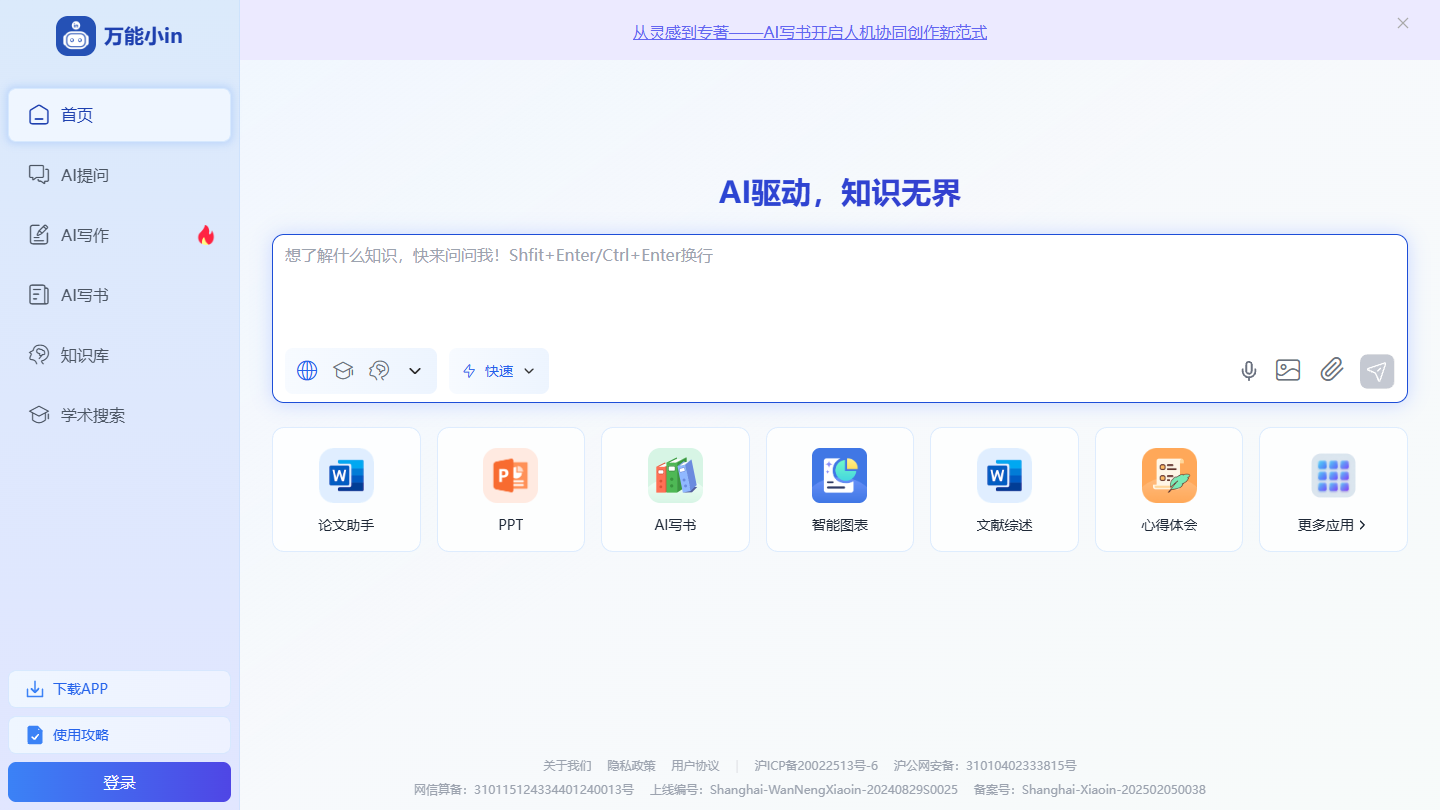Close the top announcement banner
The image size is (1440, 810).
coord(1403,23)
